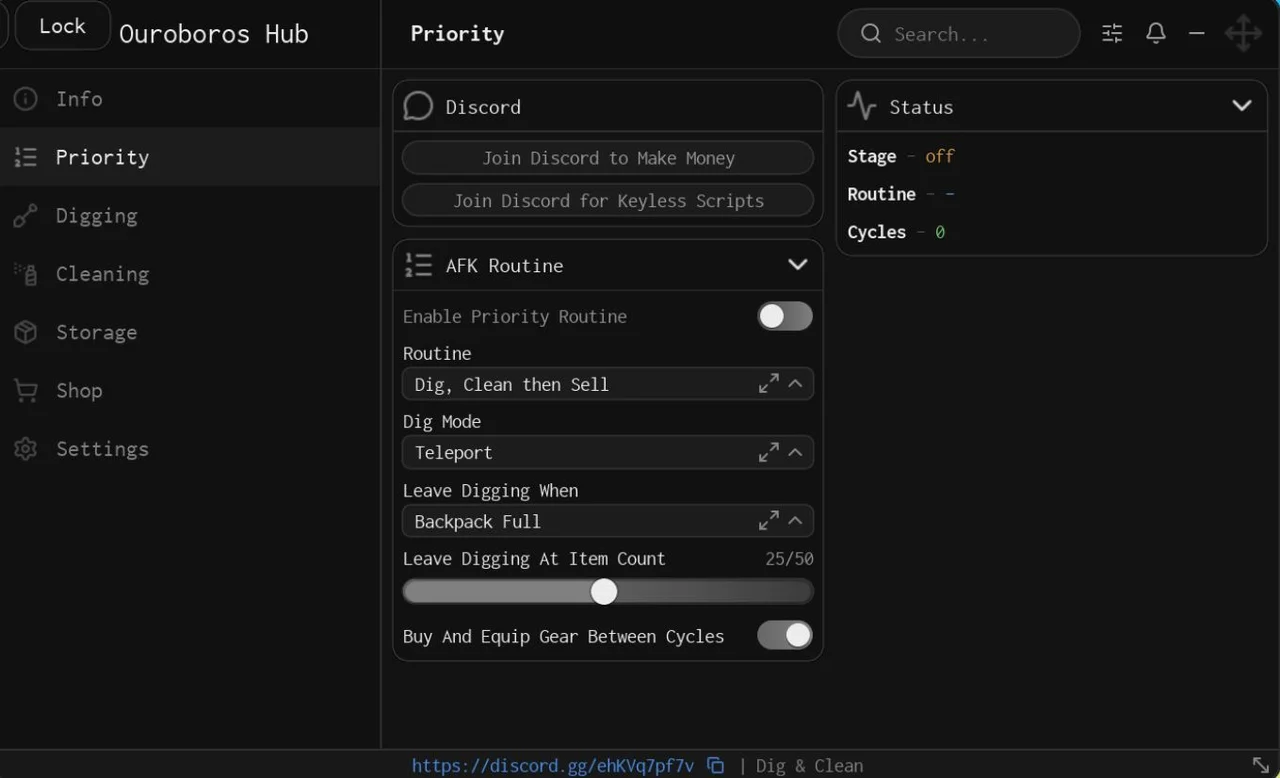Click the search magnifier icon
The image size is (1280, 778).
click(871, 34)
